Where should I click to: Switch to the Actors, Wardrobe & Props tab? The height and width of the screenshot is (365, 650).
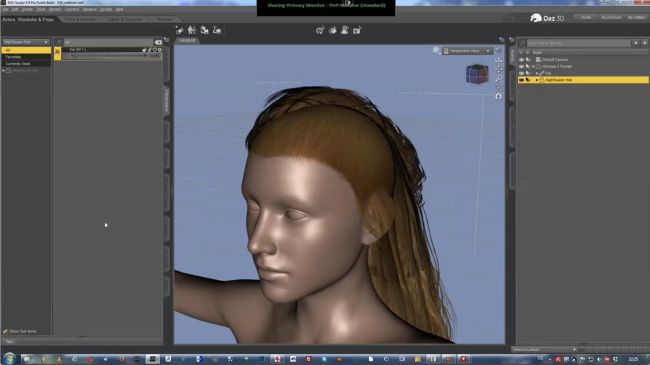tap(28, 19)
